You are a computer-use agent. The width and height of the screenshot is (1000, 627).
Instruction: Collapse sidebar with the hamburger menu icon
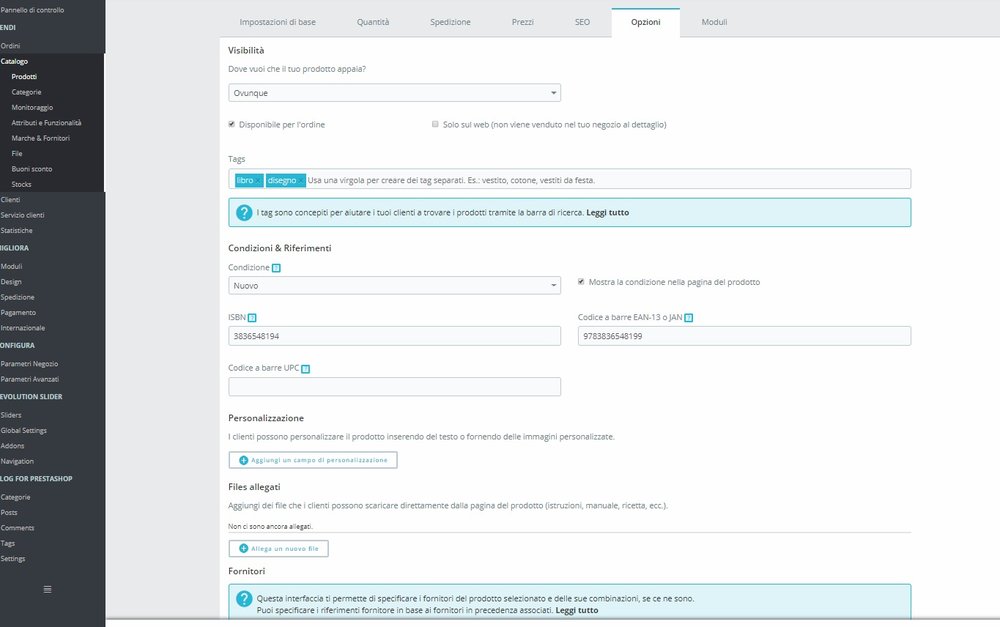pyautogui.click(x=47, y=589)
